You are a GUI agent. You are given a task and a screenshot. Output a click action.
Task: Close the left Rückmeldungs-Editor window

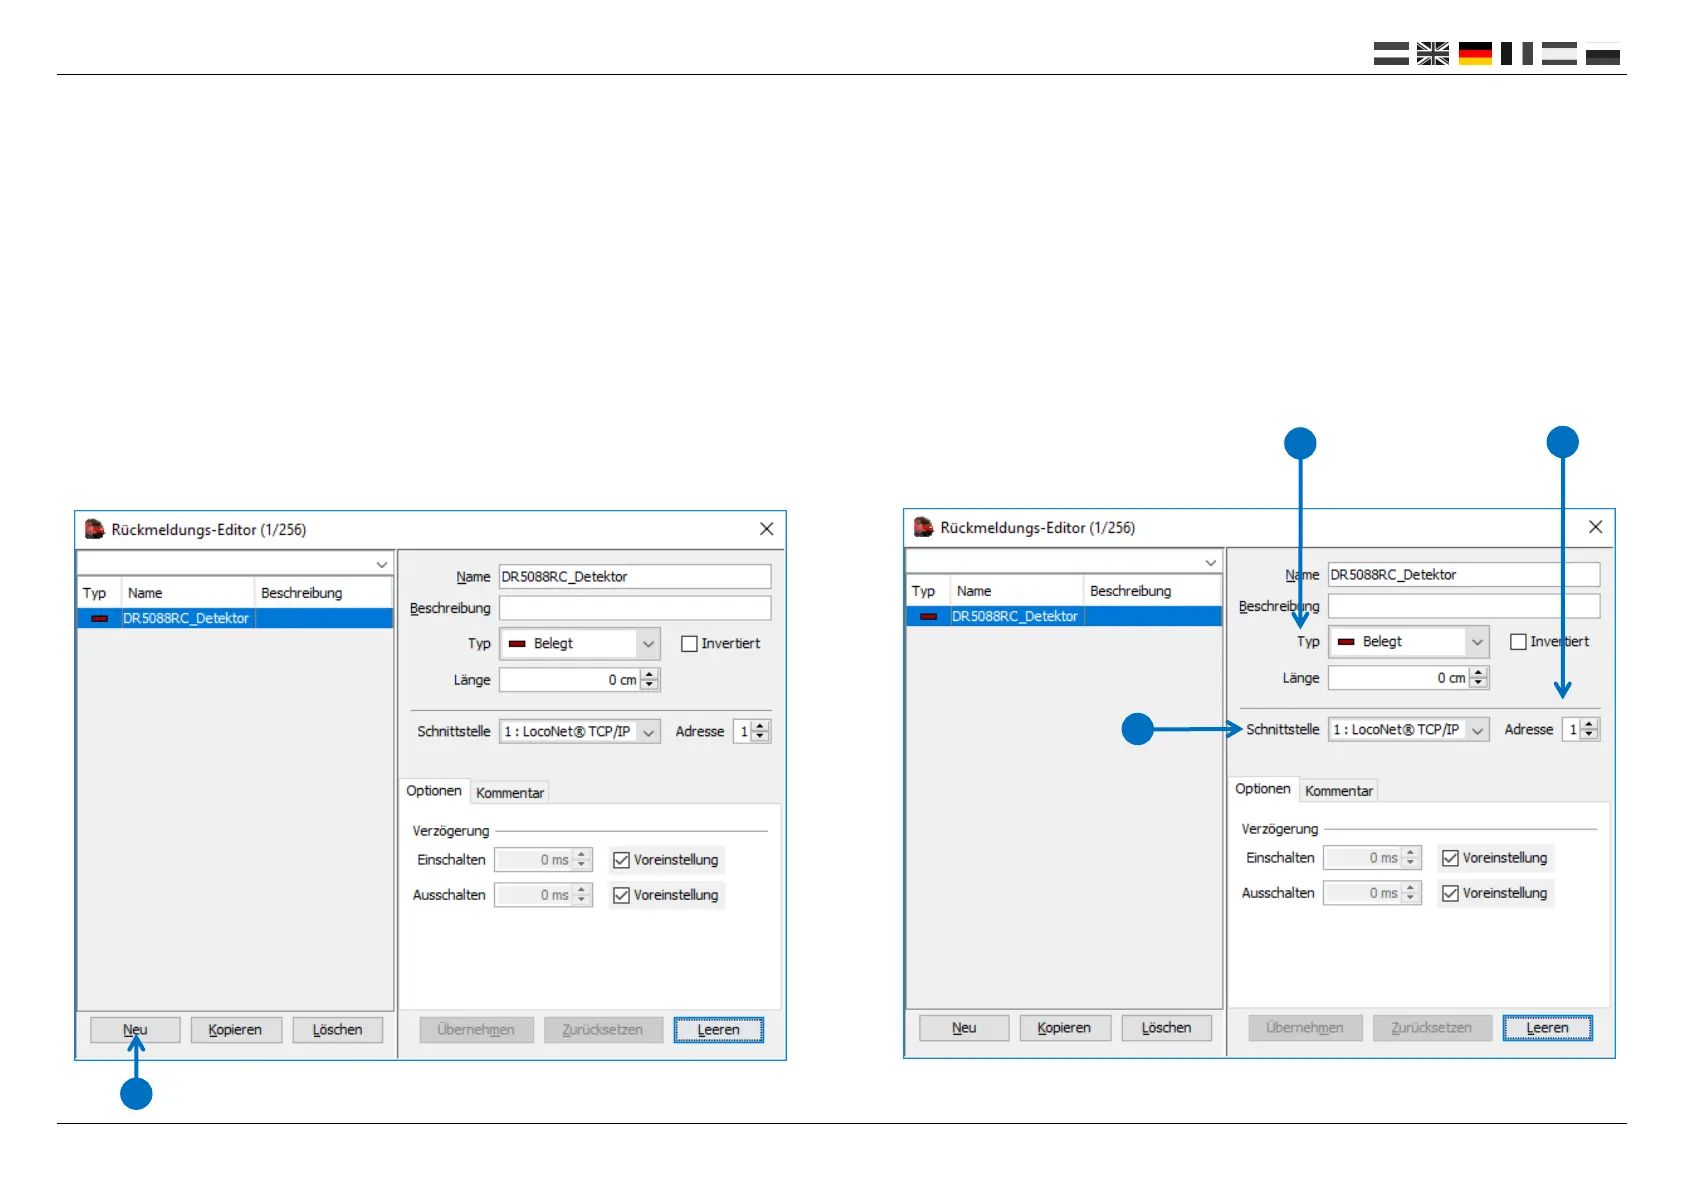766,529
